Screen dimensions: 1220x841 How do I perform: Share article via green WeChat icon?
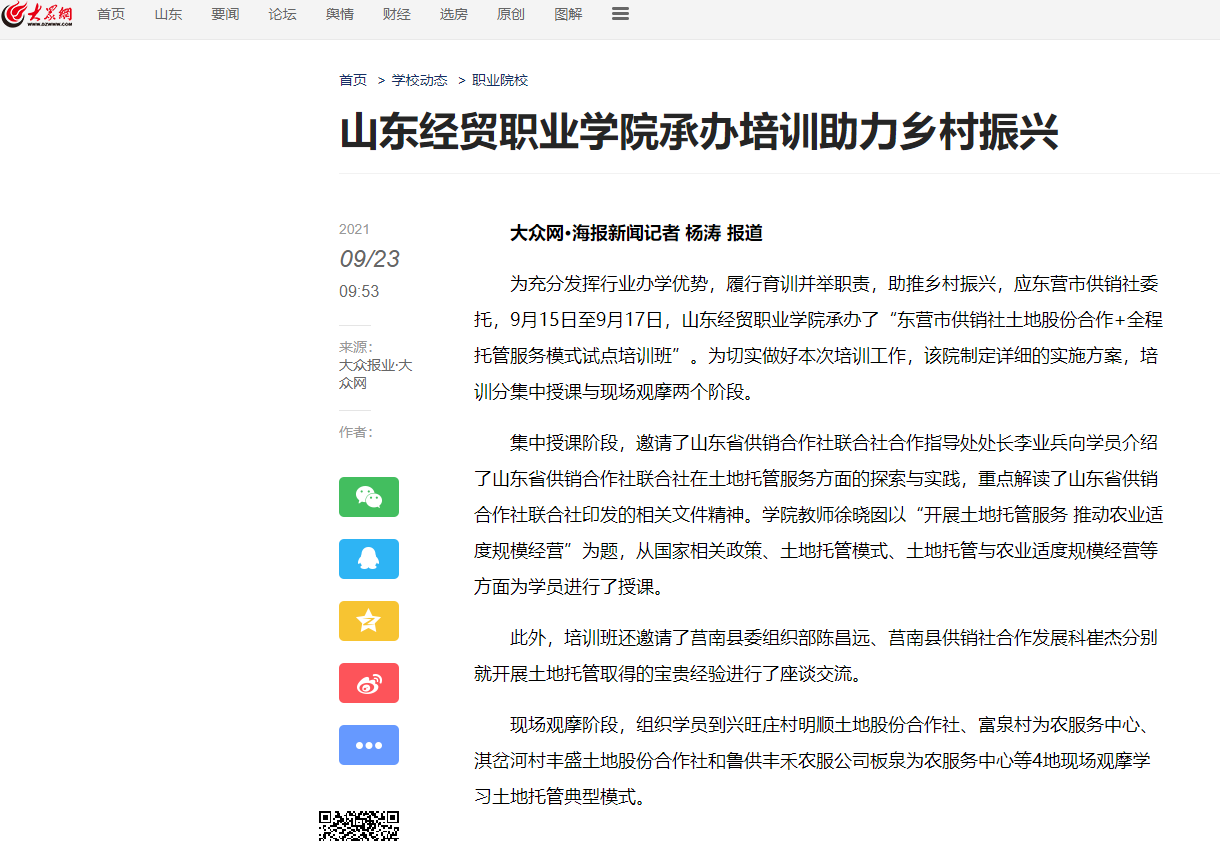tap(369, 497)
